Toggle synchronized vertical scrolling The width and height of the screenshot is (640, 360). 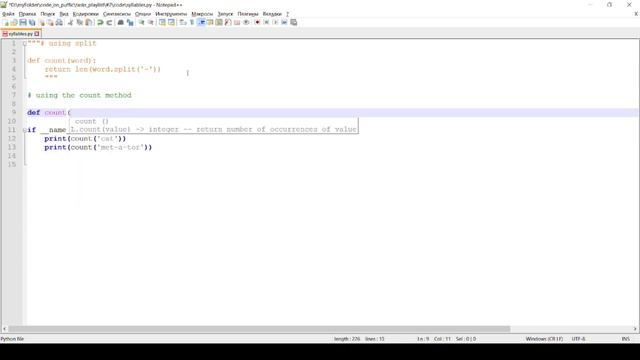tap(162, 22)
